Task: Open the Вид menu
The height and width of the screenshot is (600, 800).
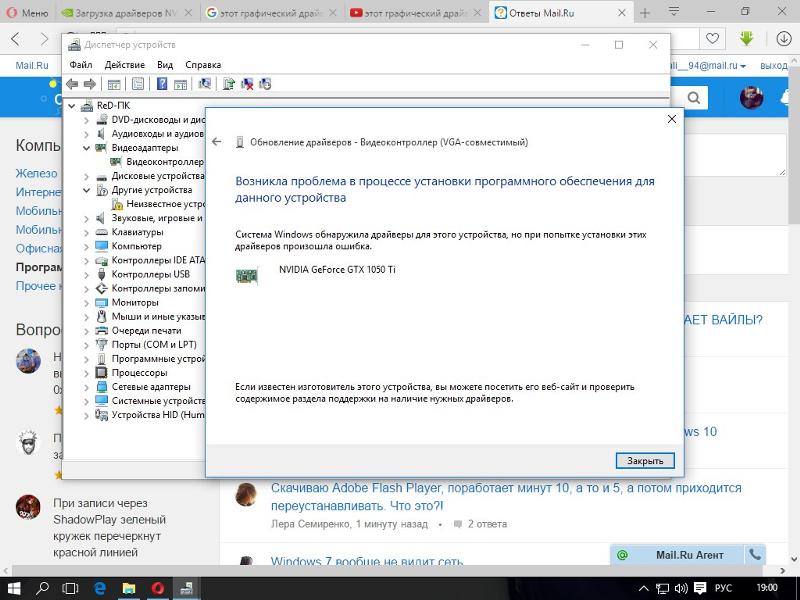Action: click(x=165, y=65)
